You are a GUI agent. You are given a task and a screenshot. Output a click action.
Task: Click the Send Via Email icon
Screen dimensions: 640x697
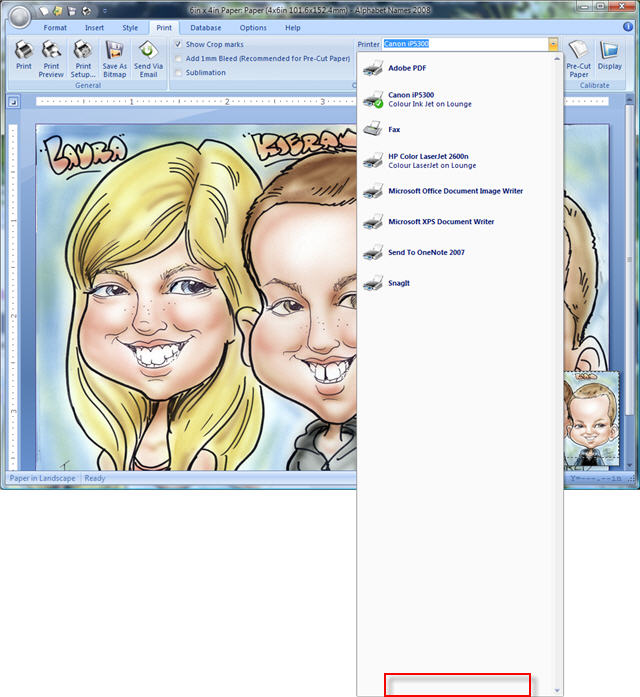click(x=148, y=56)
